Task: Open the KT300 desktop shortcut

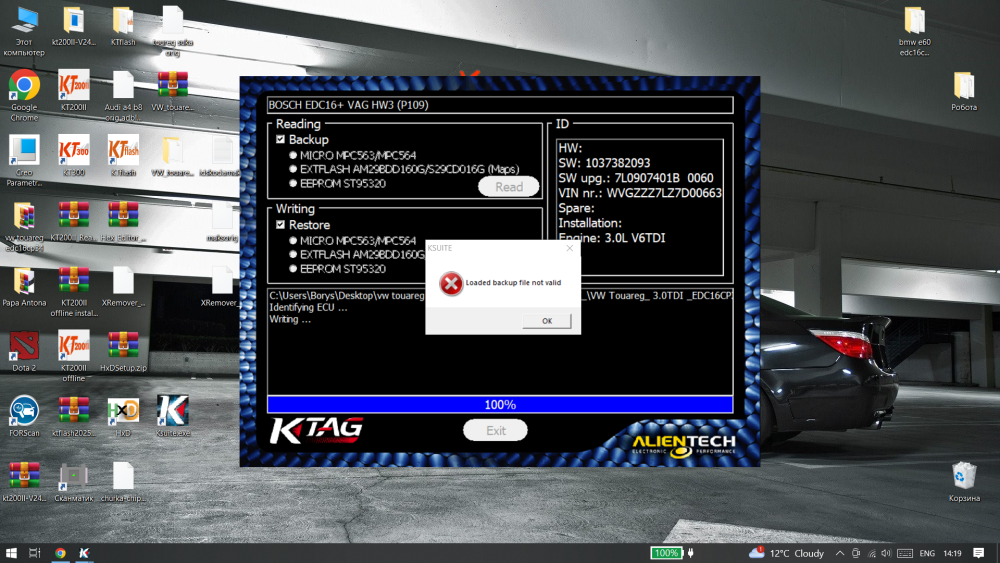Action: click(x=73, y=156)
